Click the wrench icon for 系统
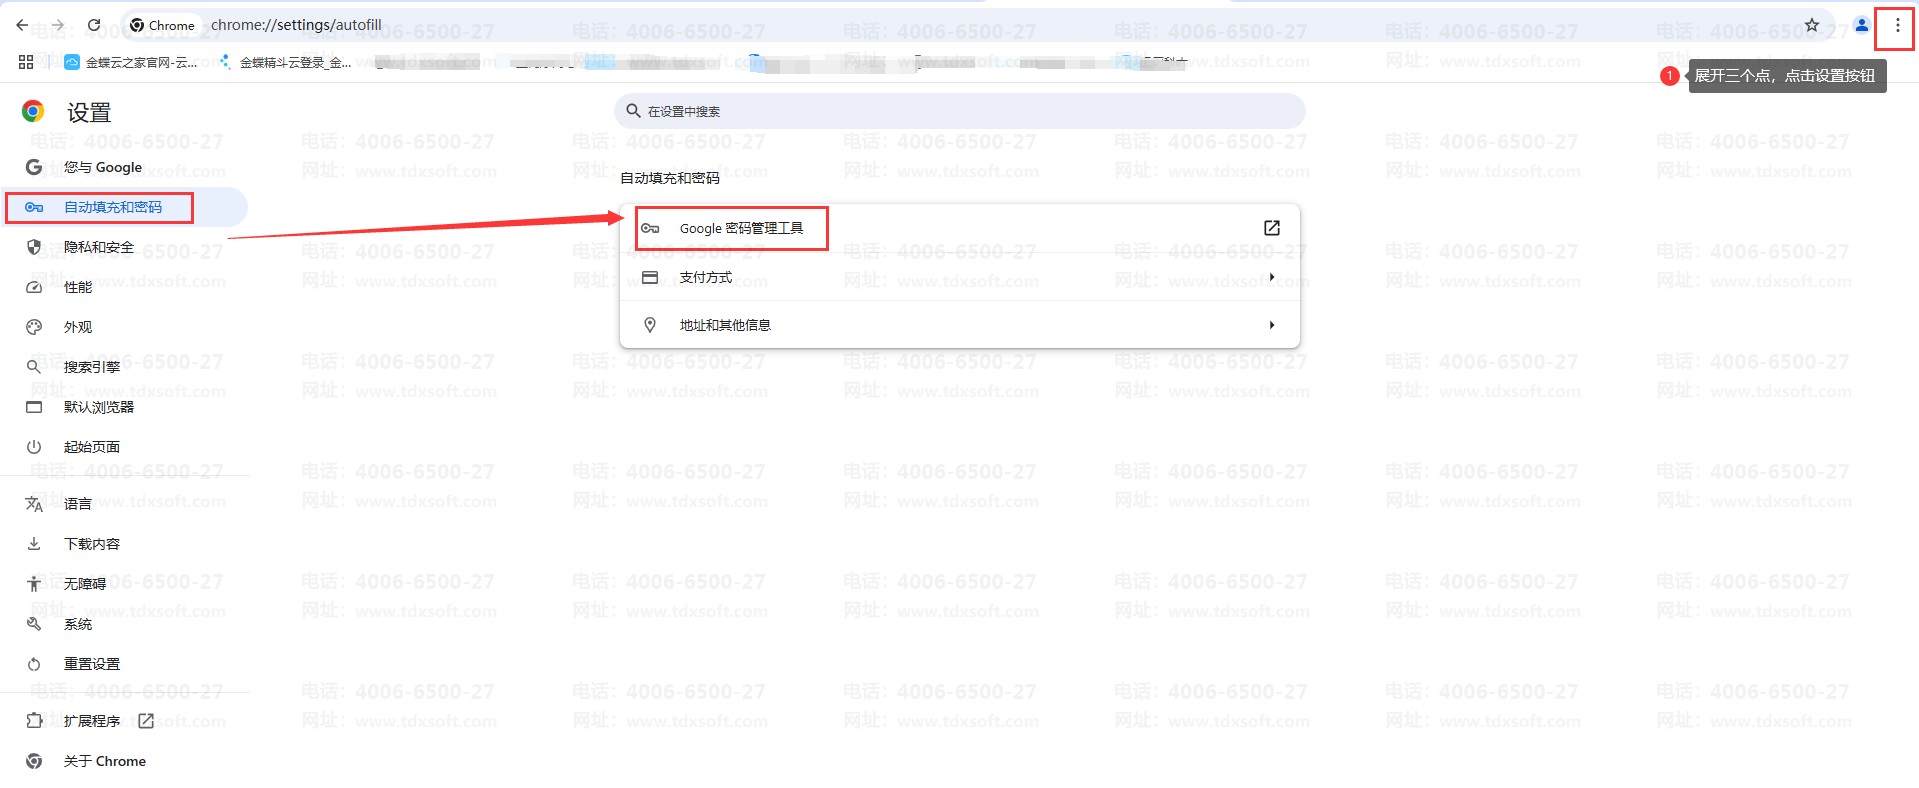The image size is (1919, 788). (34, 624)
